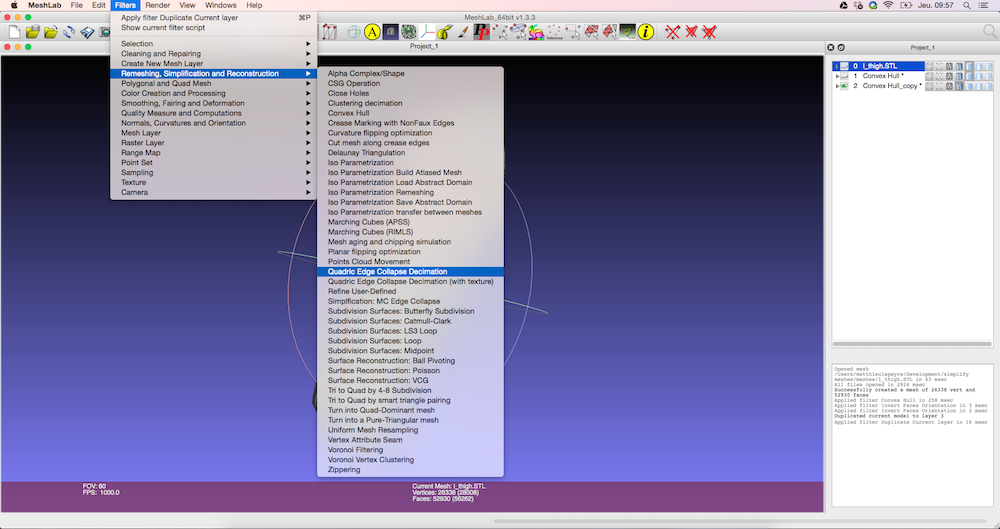Select the Z-painting paintbrush tool
The image size is (1000, 529).
pos(463,31)
